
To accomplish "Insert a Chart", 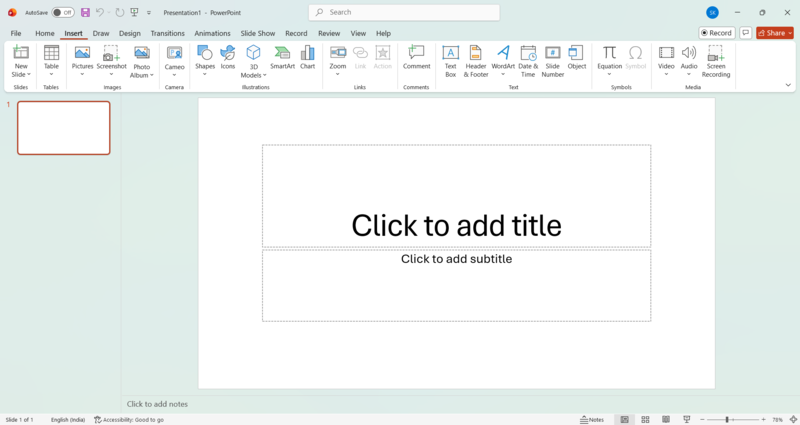I will coord(307,57).
